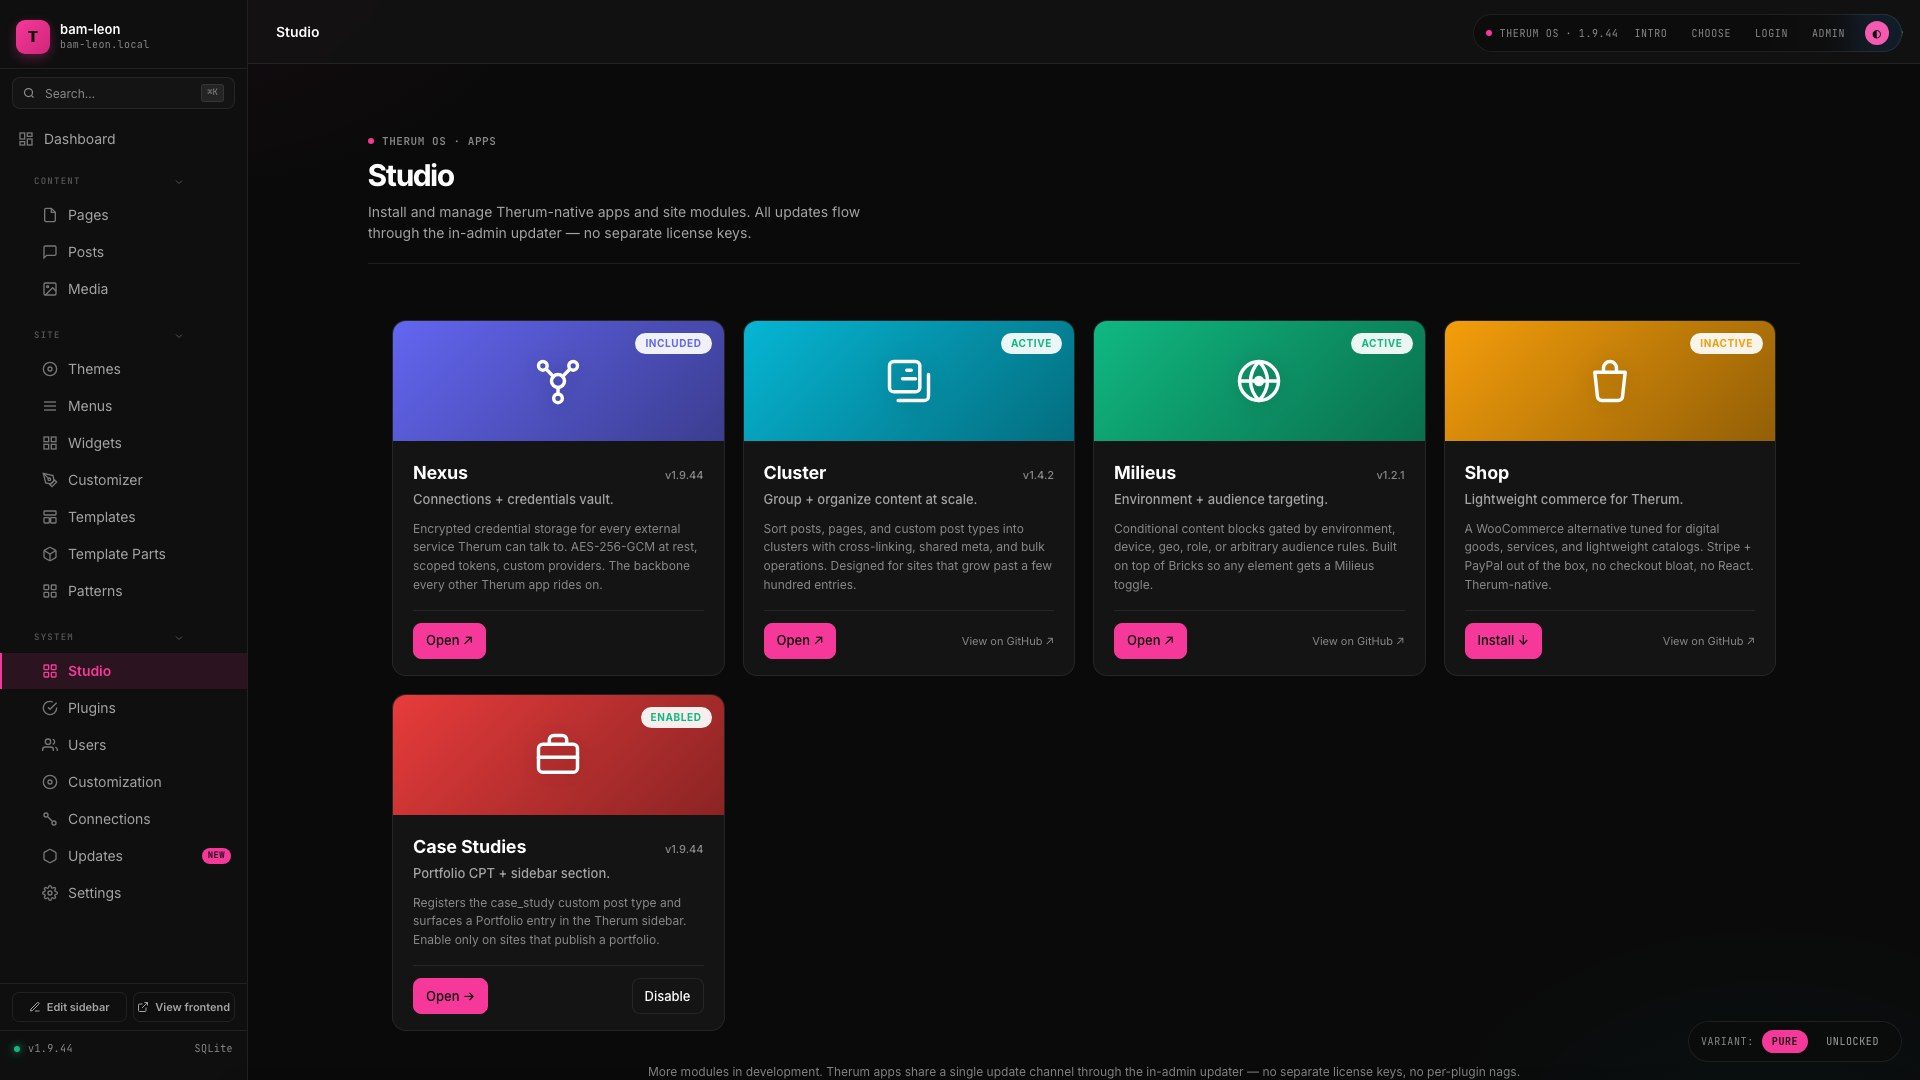This screenshot has width=1920, height=1080.
Task: Install the Shop app
Action: click(1502, 640)
